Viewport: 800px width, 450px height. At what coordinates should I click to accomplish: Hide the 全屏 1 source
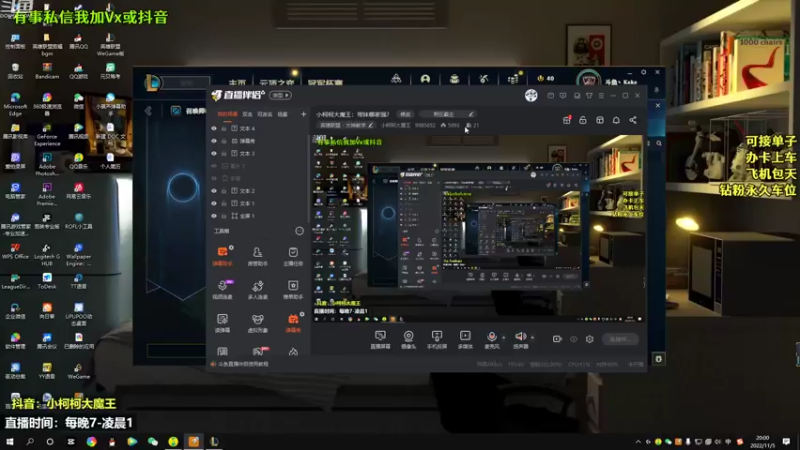(214, 216)
